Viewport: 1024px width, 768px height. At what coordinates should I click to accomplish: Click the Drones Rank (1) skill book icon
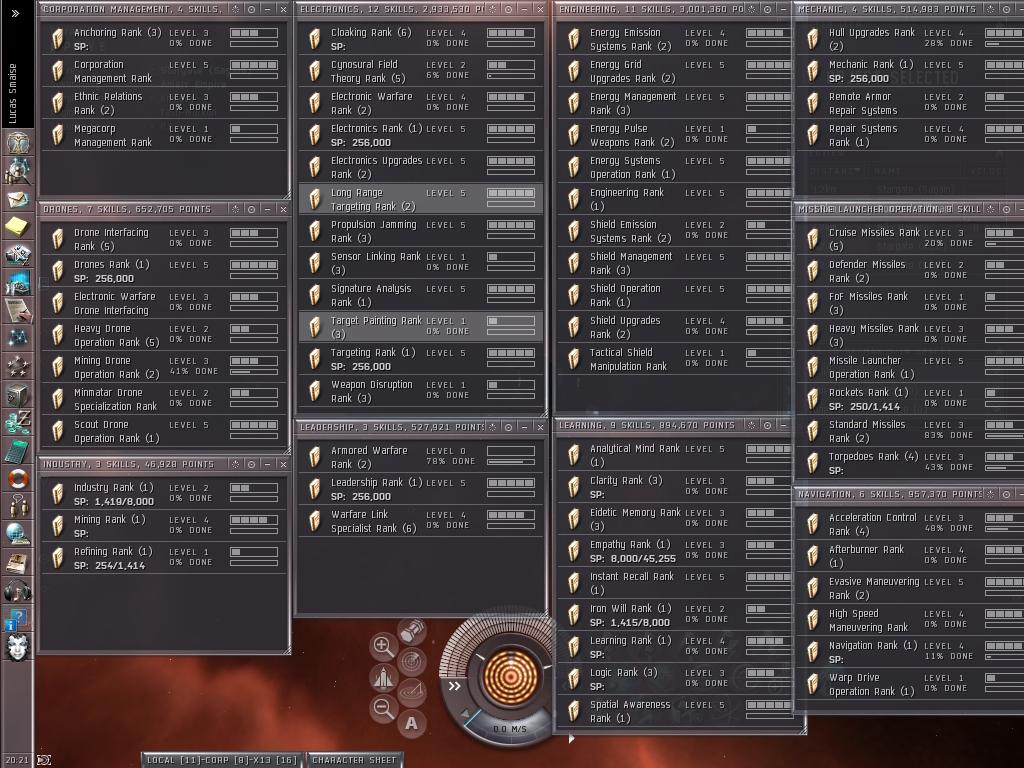pos(58,271)
